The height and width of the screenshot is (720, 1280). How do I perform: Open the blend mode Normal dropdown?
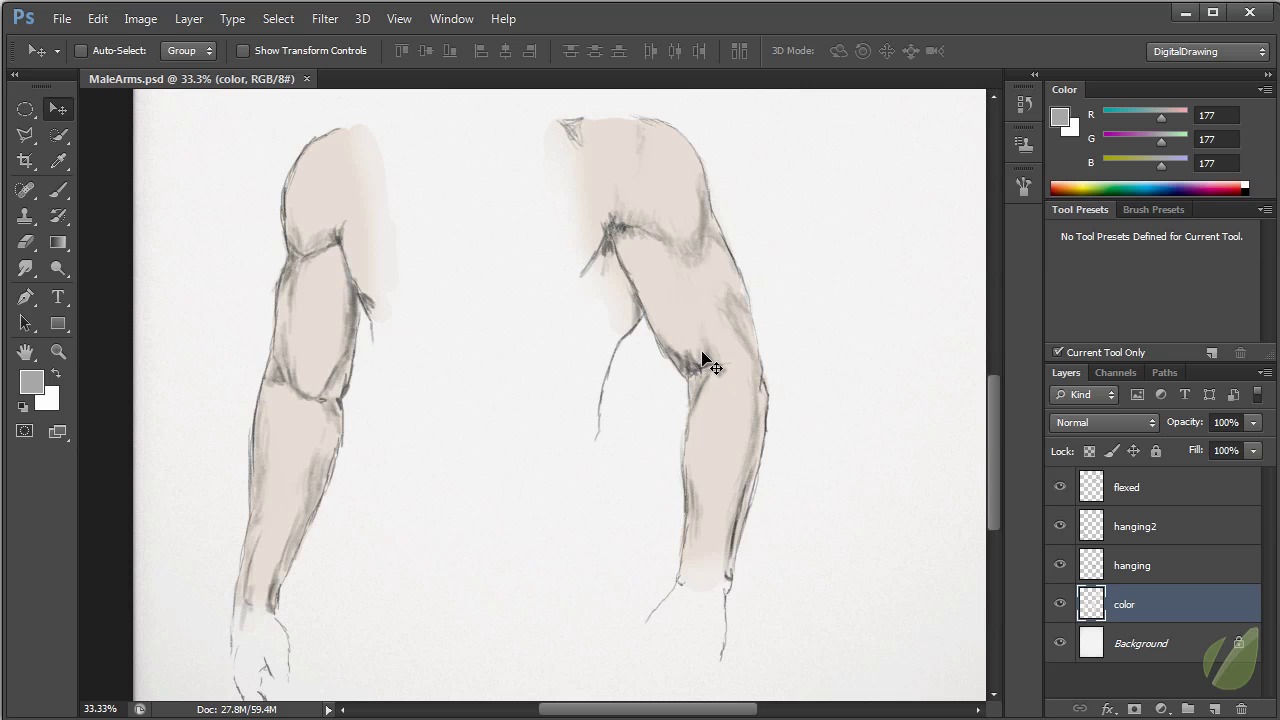point(1104,422)
